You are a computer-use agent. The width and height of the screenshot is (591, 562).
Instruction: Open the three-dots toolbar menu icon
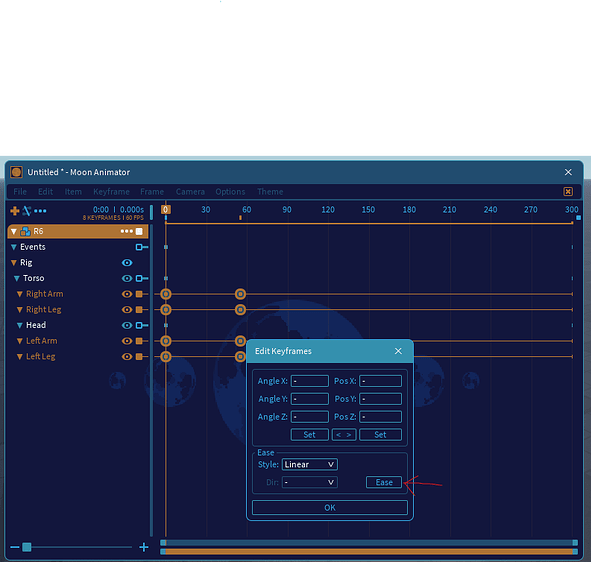[x=40, y=211]
